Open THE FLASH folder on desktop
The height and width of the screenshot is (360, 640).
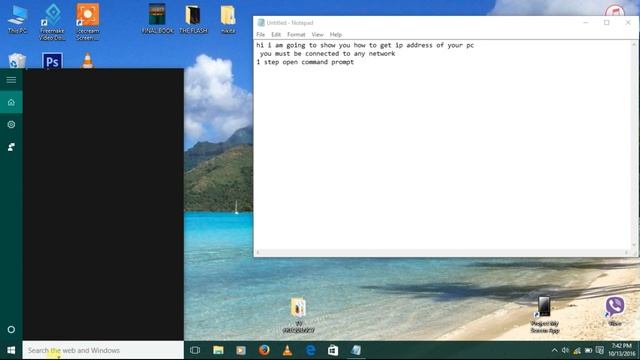193,18
